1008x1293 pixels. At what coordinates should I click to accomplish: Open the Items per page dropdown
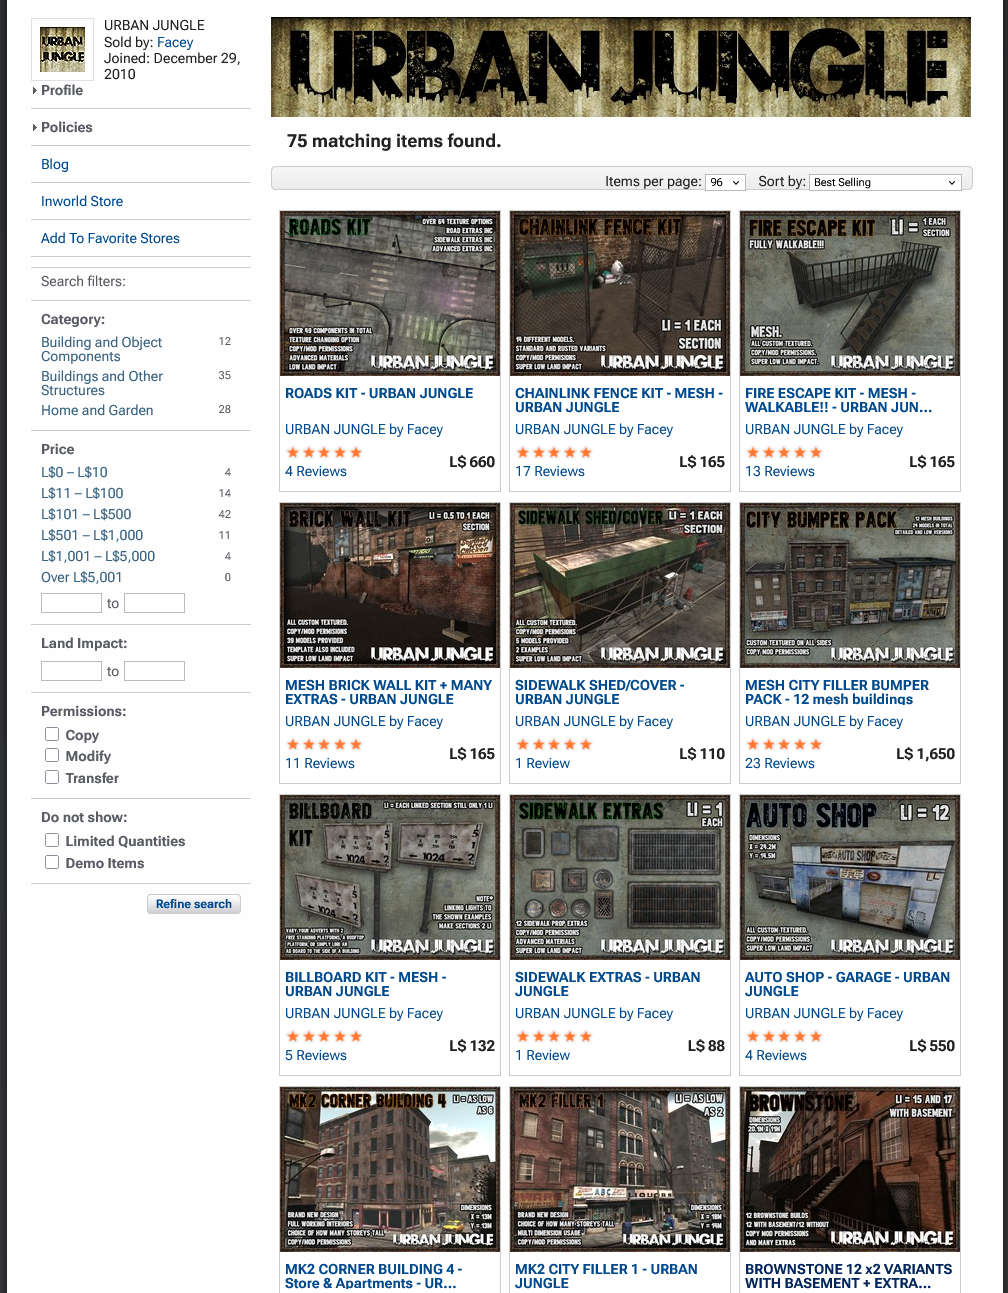click(x=725, y=182)
